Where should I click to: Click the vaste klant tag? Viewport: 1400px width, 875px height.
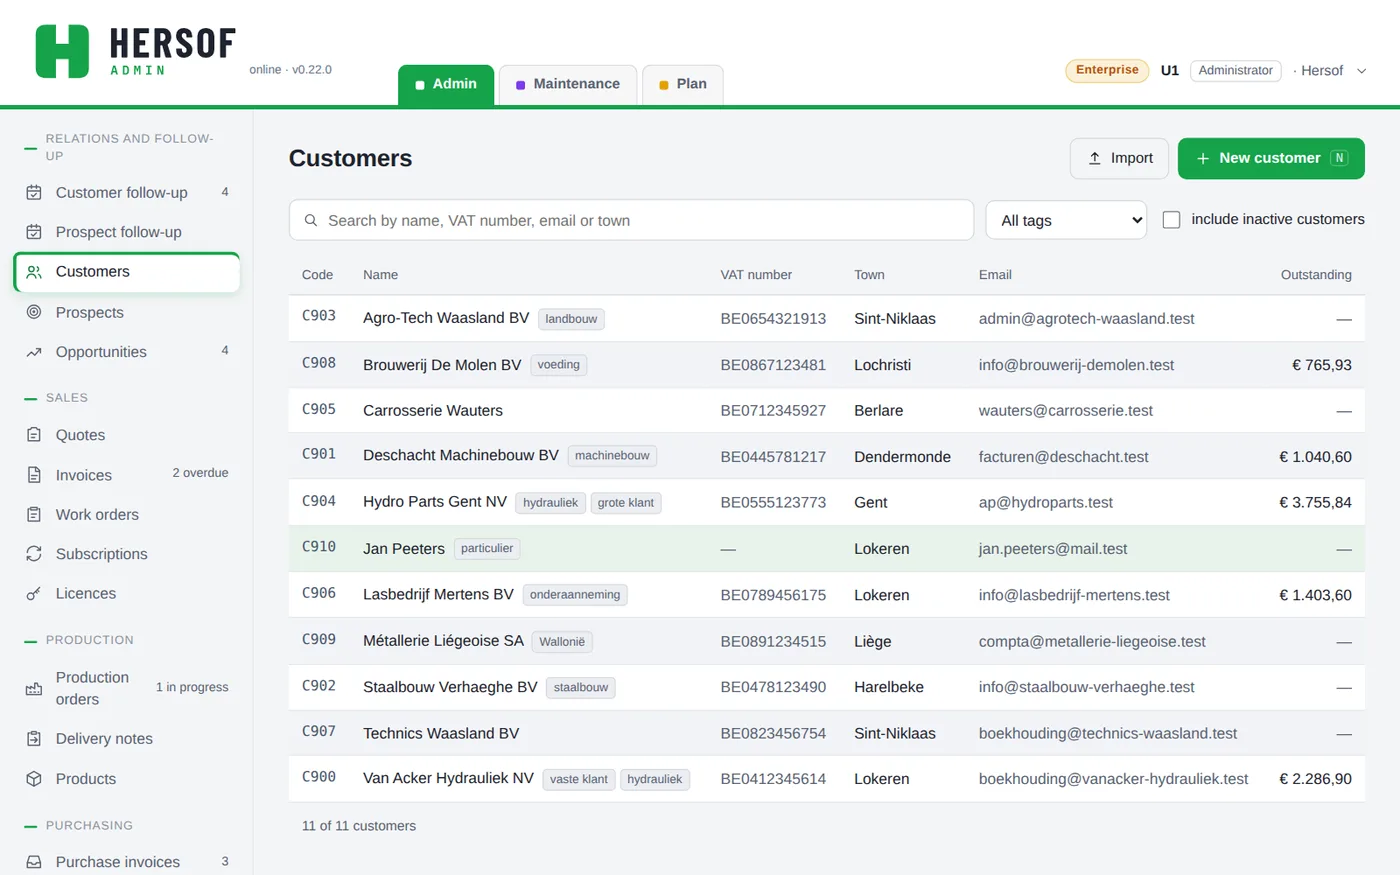(578, 780)
